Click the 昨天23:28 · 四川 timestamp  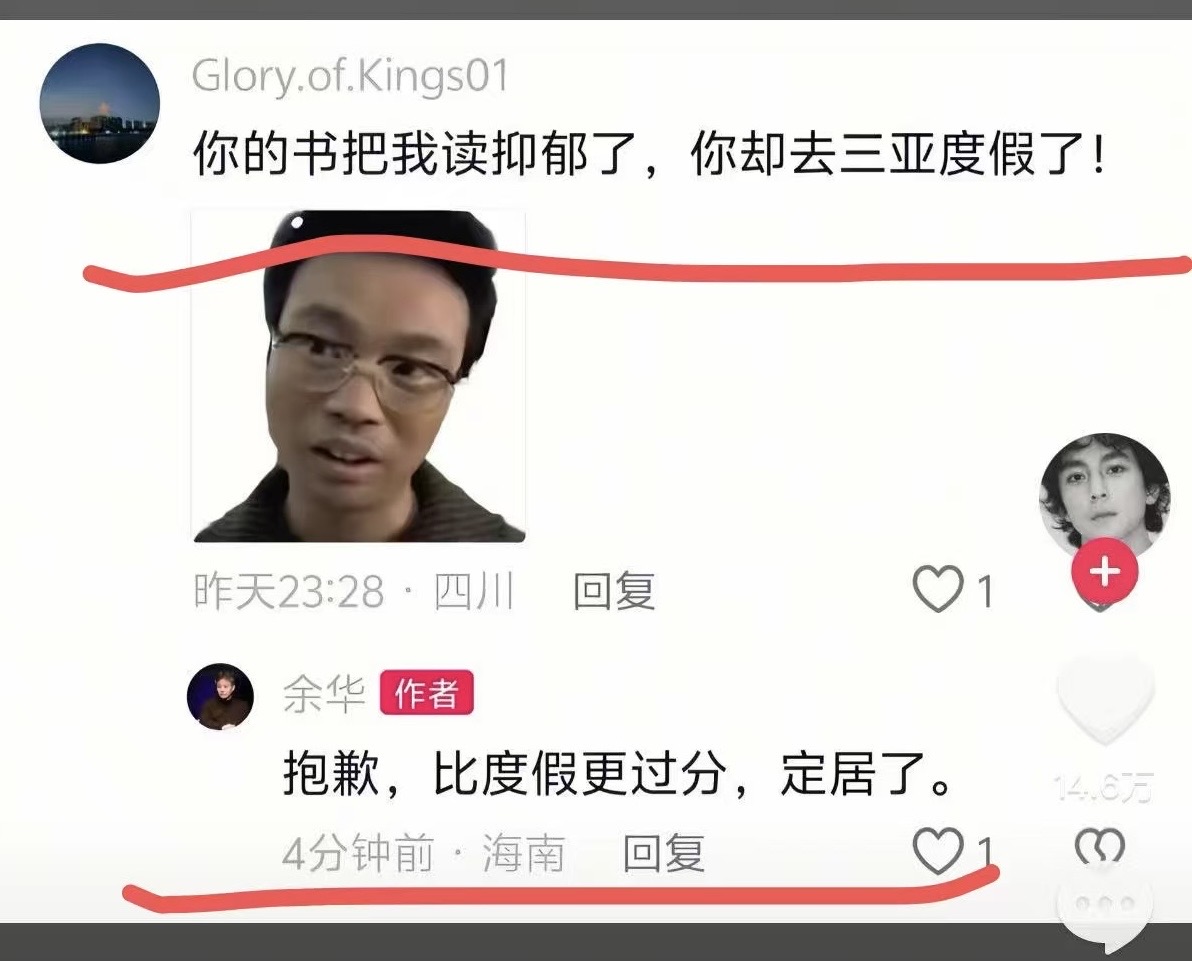(x=354, y=591)
